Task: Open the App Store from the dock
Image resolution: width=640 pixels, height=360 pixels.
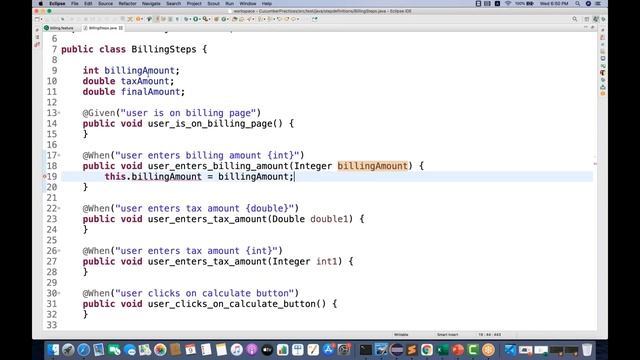Action: click(x=328, y=350)
